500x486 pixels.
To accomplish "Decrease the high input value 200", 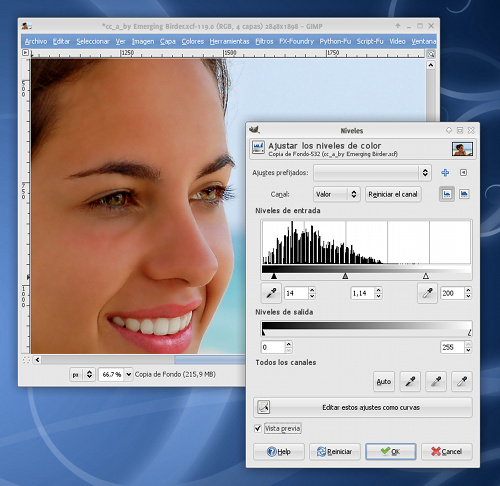I will coord(468,296).
